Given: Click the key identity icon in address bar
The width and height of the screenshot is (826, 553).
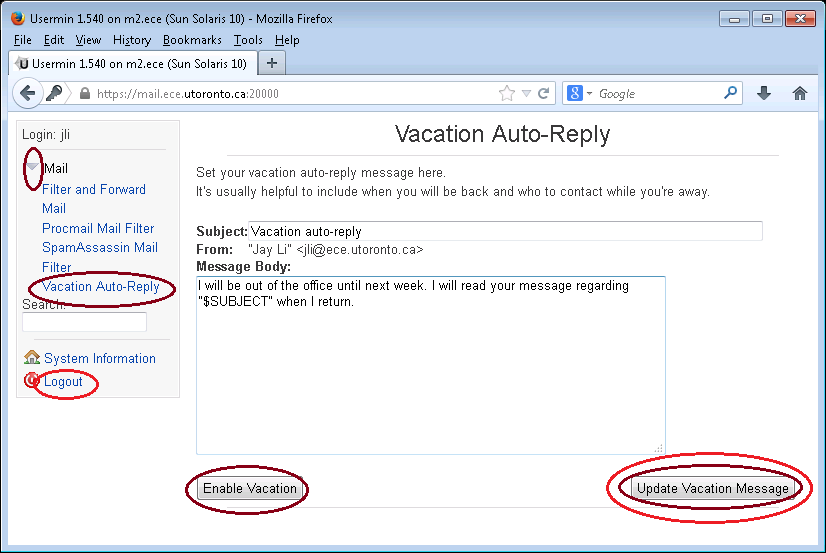Looking at the screenshot, I should tap(54, 93).
